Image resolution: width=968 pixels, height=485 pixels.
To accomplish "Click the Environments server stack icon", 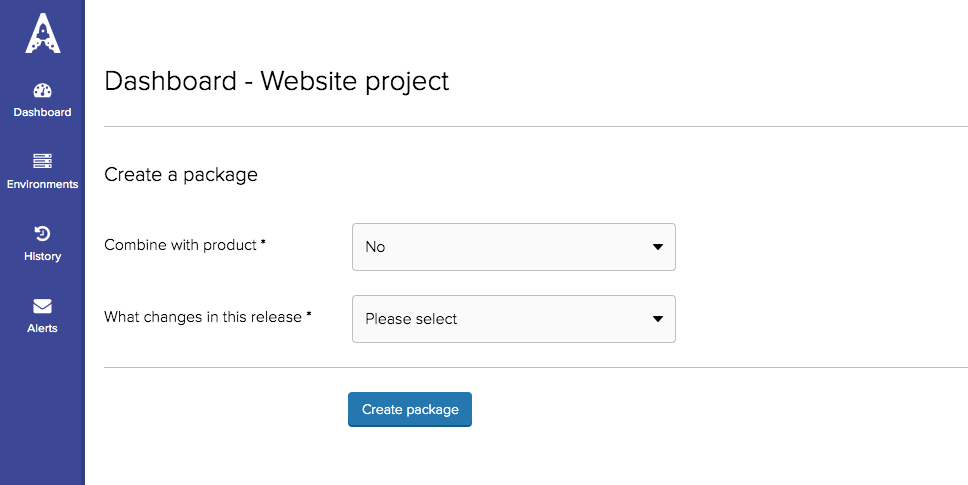I will tap(42, 161).
